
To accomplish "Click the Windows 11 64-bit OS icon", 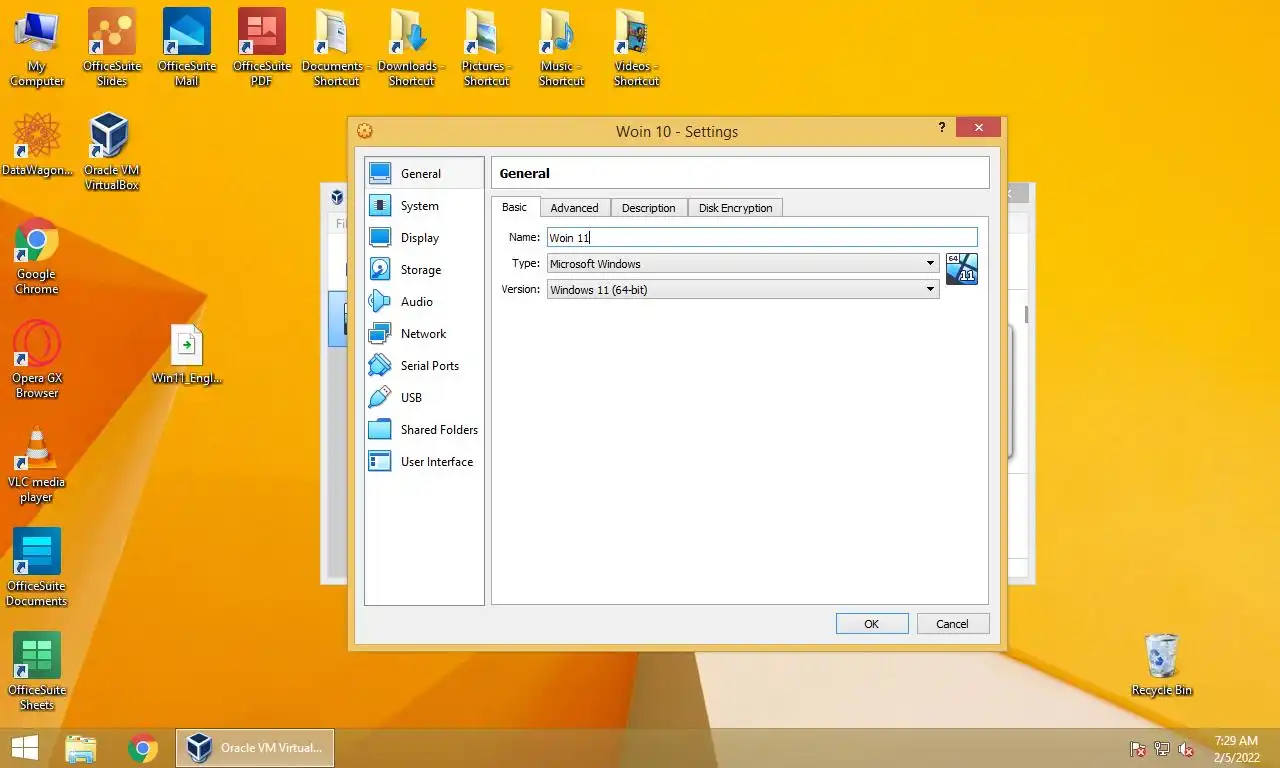I will 962,269.
